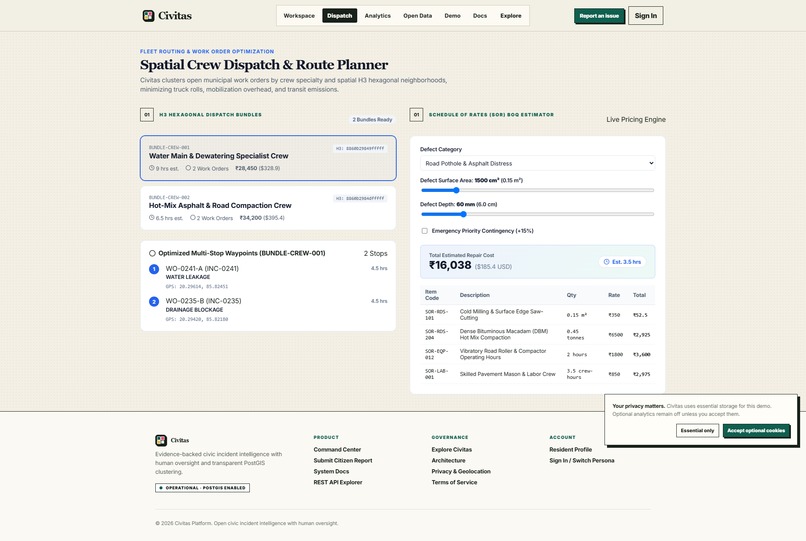Adjust the Defect Depth slider
This screenshot has height=541, width=806.
pos(538,214)
